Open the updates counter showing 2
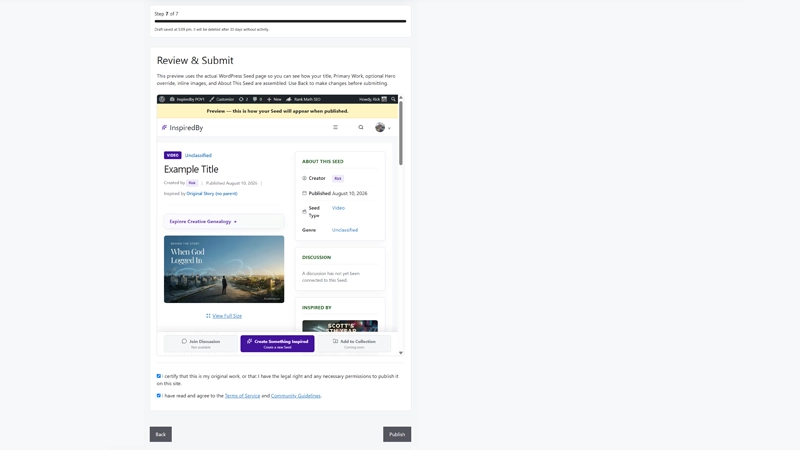 pyautogui.click(x=243, y=99)
